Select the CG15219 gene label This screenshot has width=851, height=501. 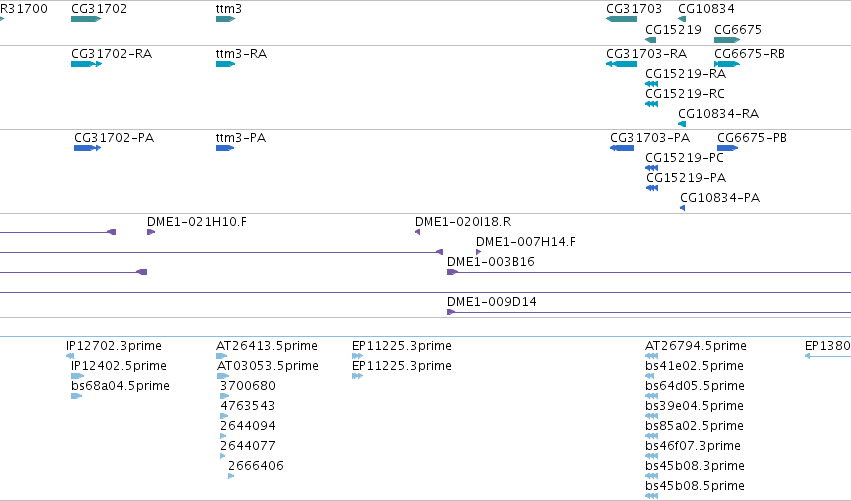[673, 29]
